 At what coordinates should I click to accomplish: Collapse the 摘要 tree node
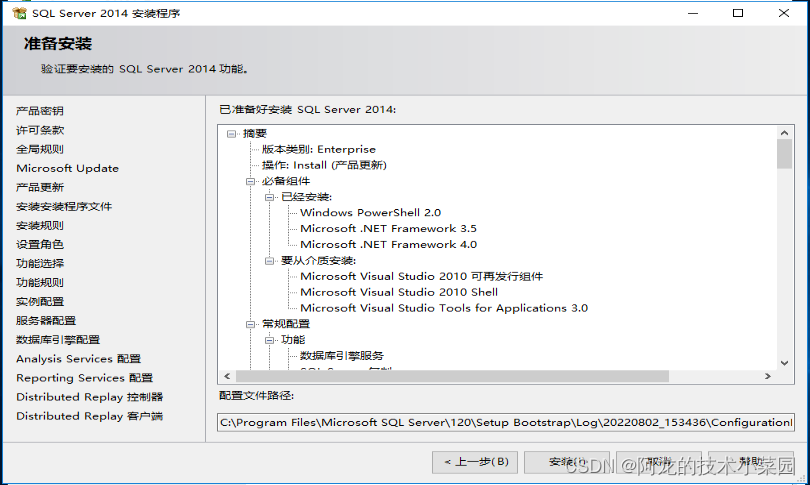click(x=231, y=134)
